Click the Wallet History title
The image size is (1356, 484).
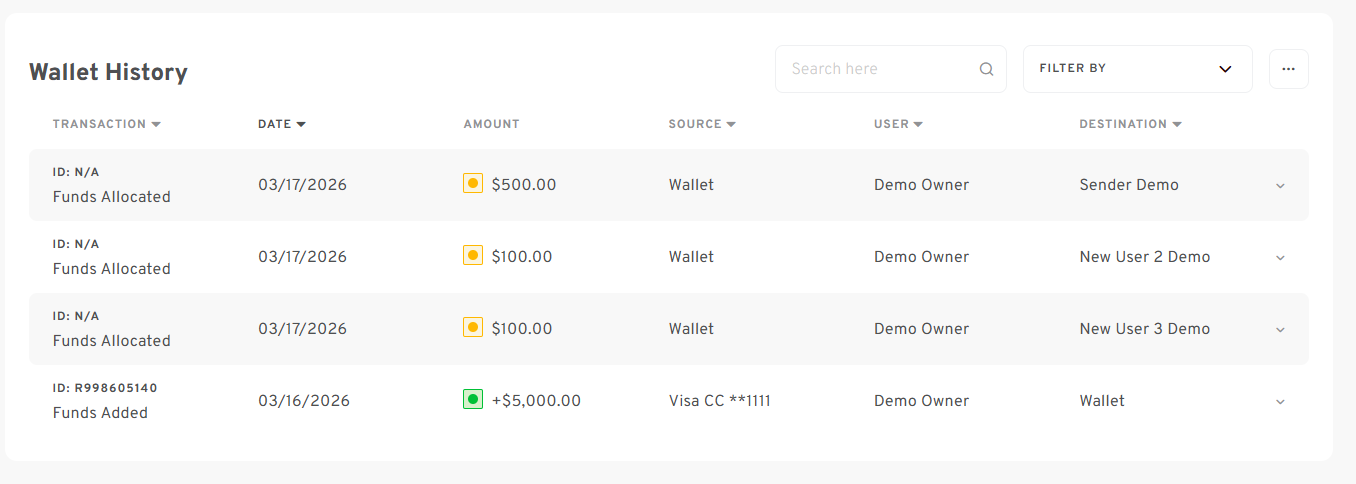pyautogui.click(x=108, y=72)
